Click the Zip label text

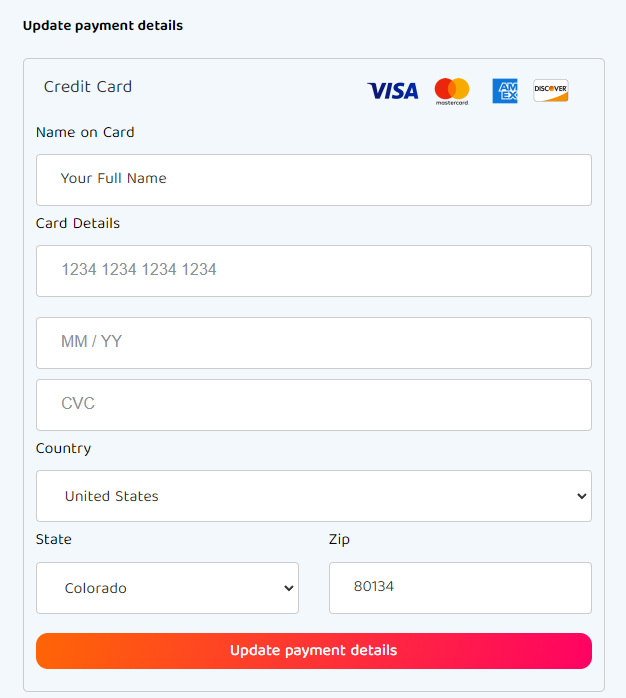tap(339, 539)
